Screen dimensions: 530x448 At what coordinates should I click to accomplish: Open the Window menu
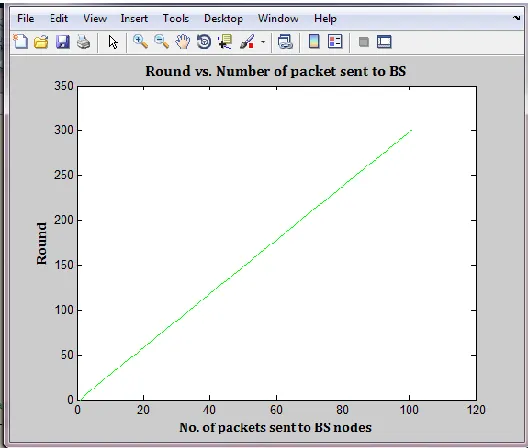pos(278,18)
